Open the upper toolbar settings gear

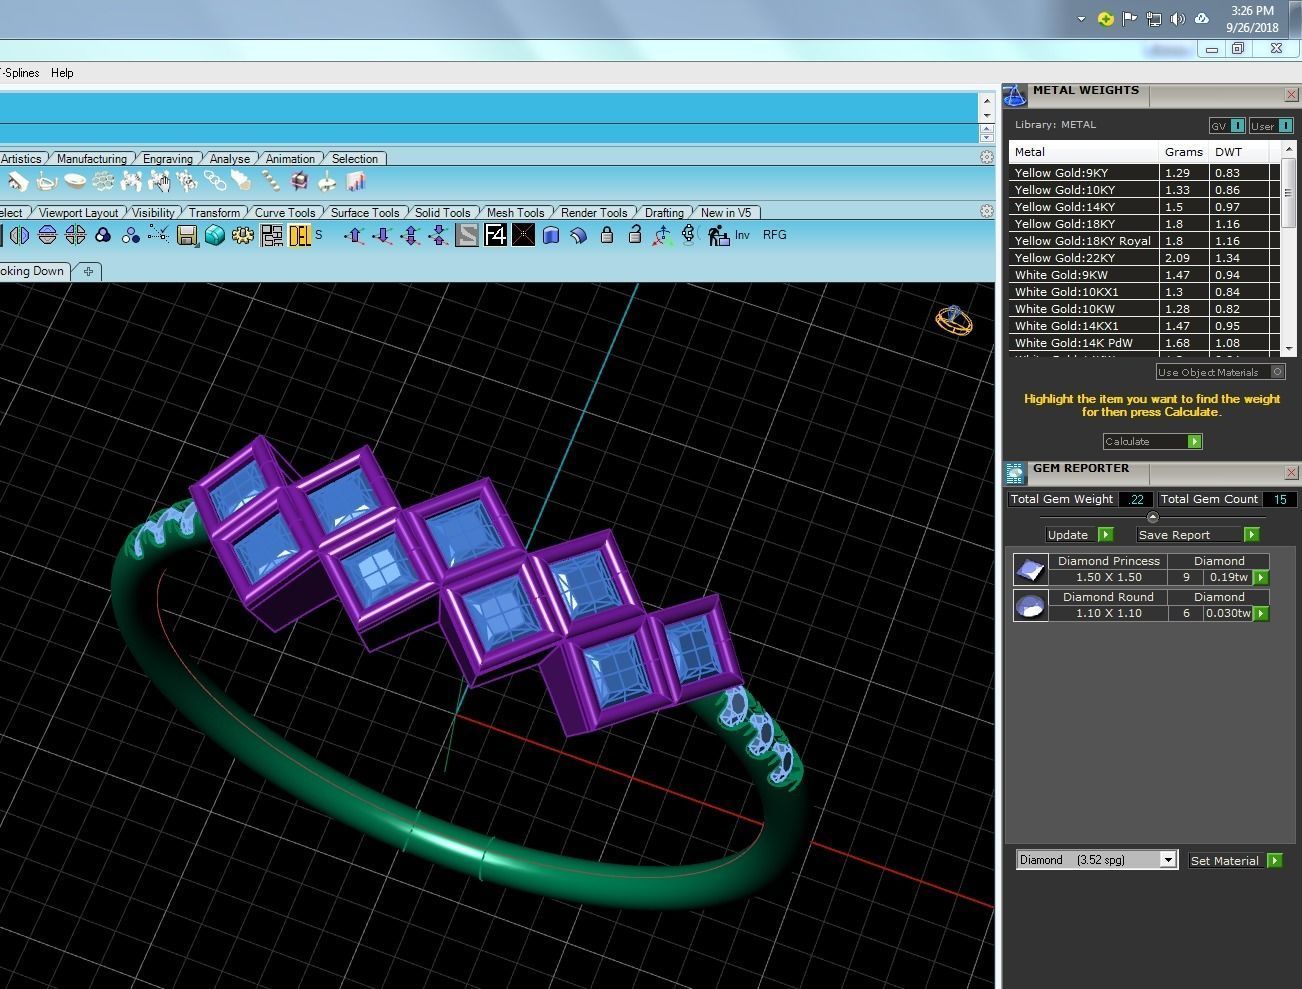[x=987, y=157]
